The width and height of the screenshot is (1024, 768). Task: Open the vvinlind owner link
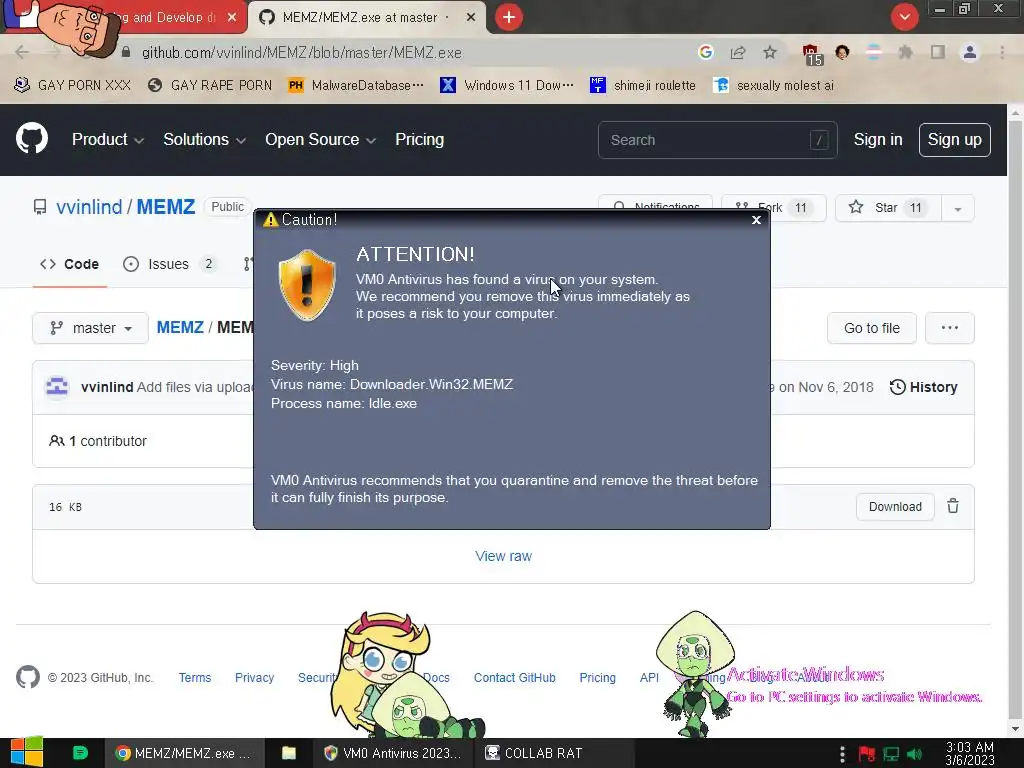tap(89, 207)
